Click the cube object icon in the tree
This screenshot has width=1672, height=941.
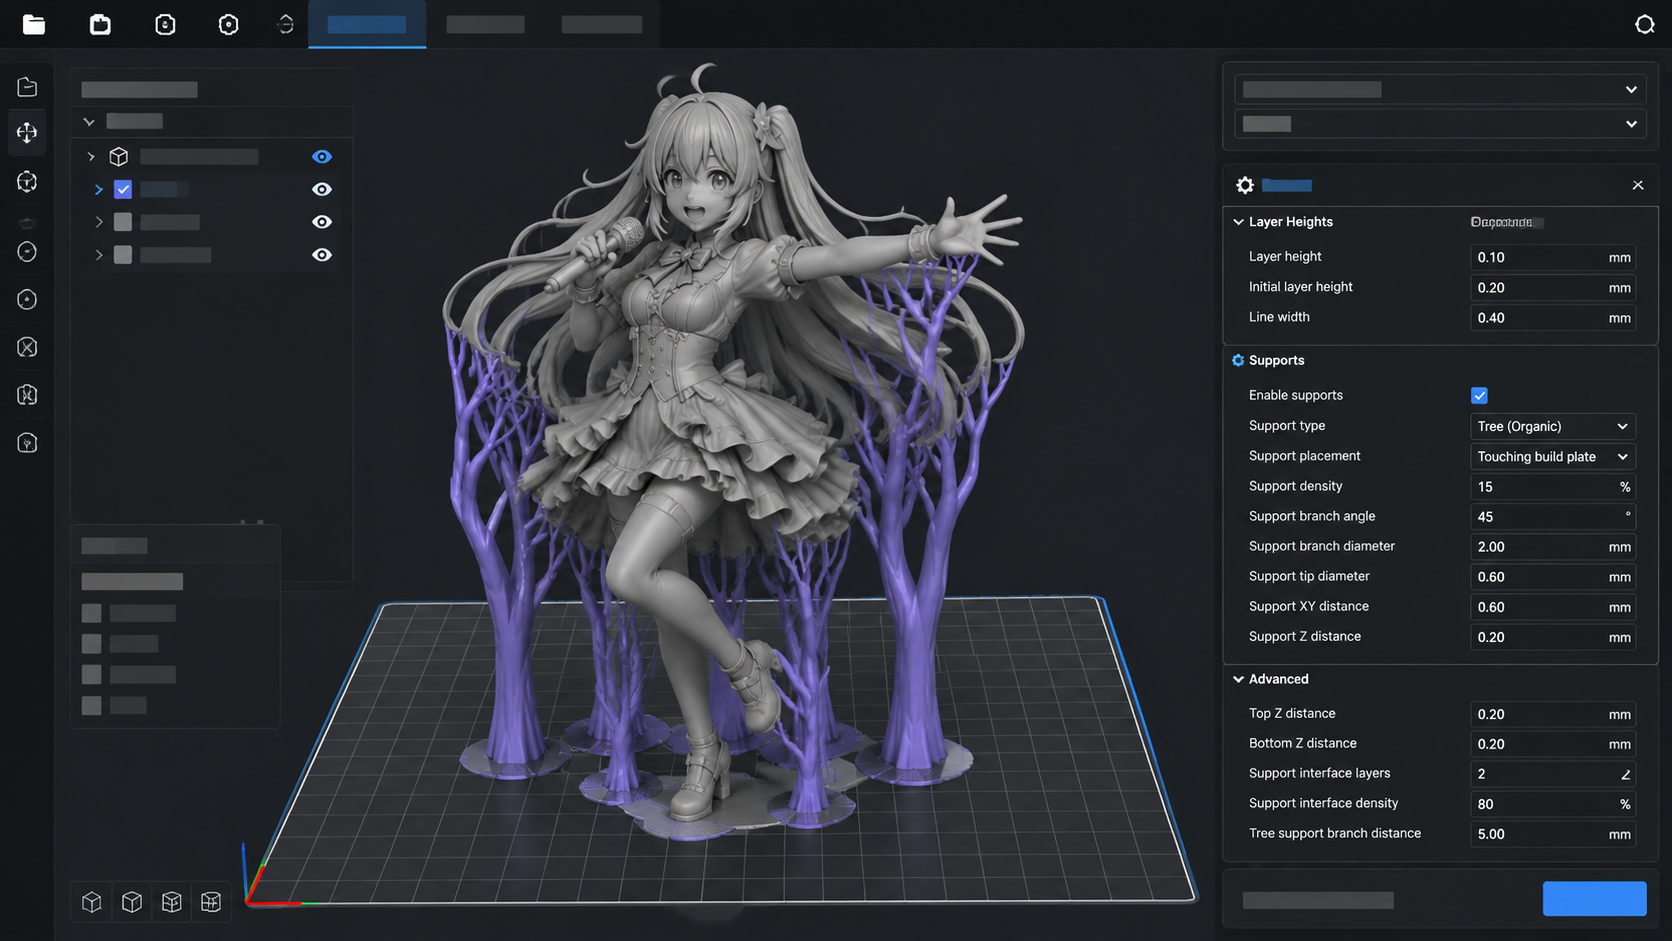[119, 157]
